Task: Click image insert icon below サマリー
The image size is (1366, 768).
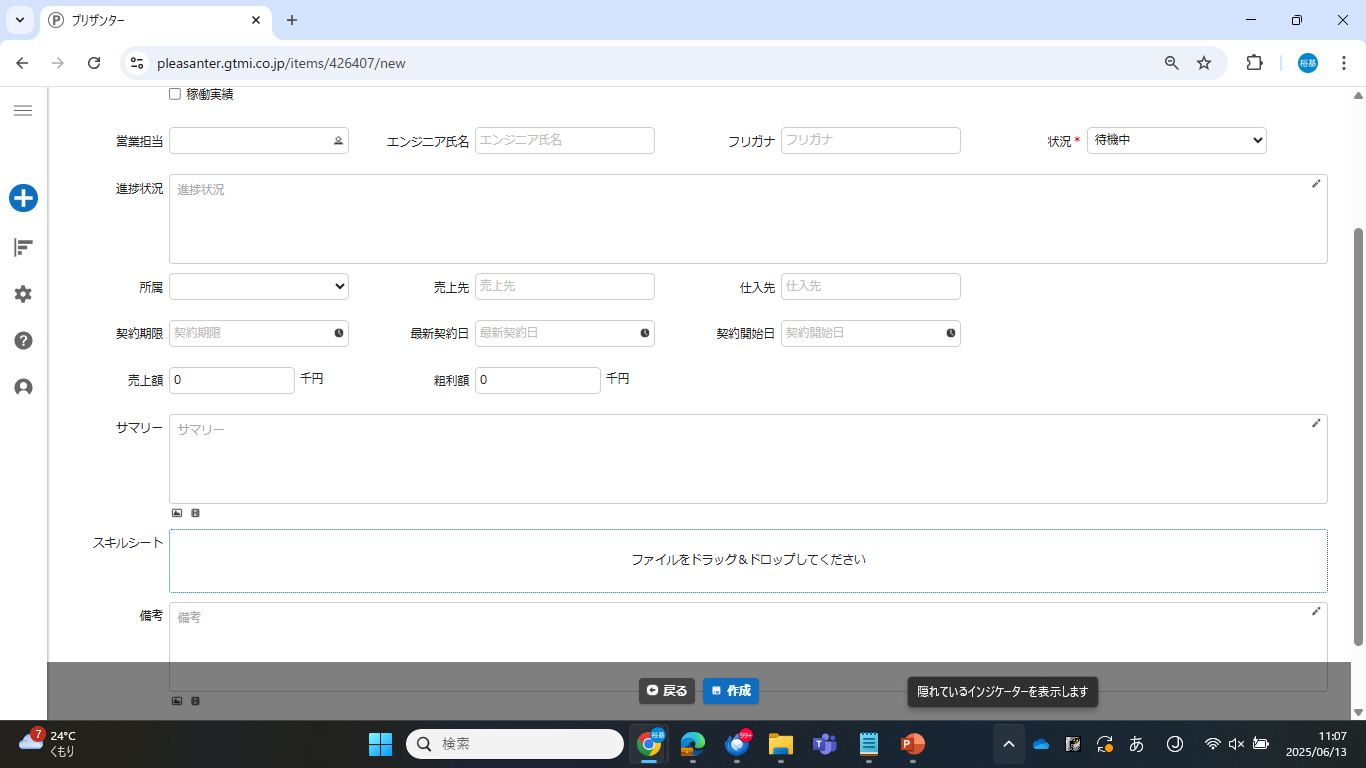Action: [x=177, y=513]
